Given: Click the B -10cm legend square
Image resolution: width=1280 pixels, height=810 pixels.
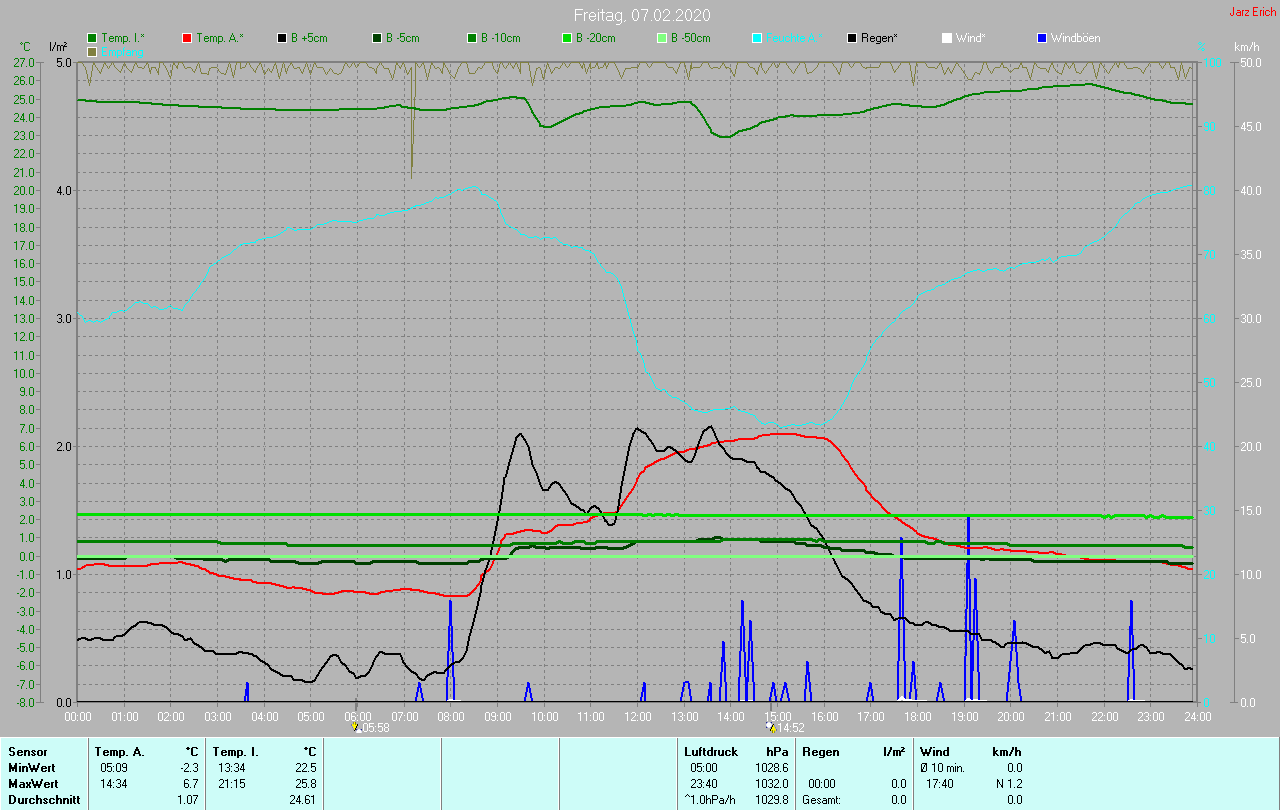Looking at the screenshot, I should 472,38.
